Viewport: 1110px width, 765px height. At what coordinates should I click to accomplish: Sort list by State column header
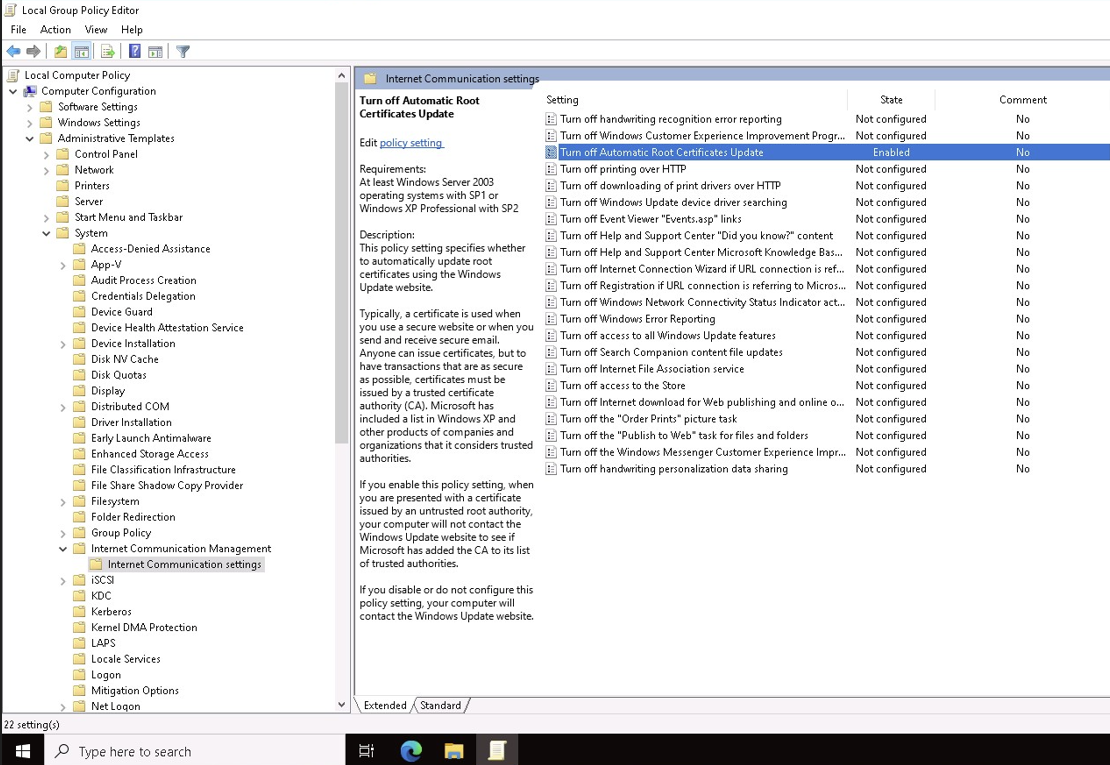pos(890,100)
